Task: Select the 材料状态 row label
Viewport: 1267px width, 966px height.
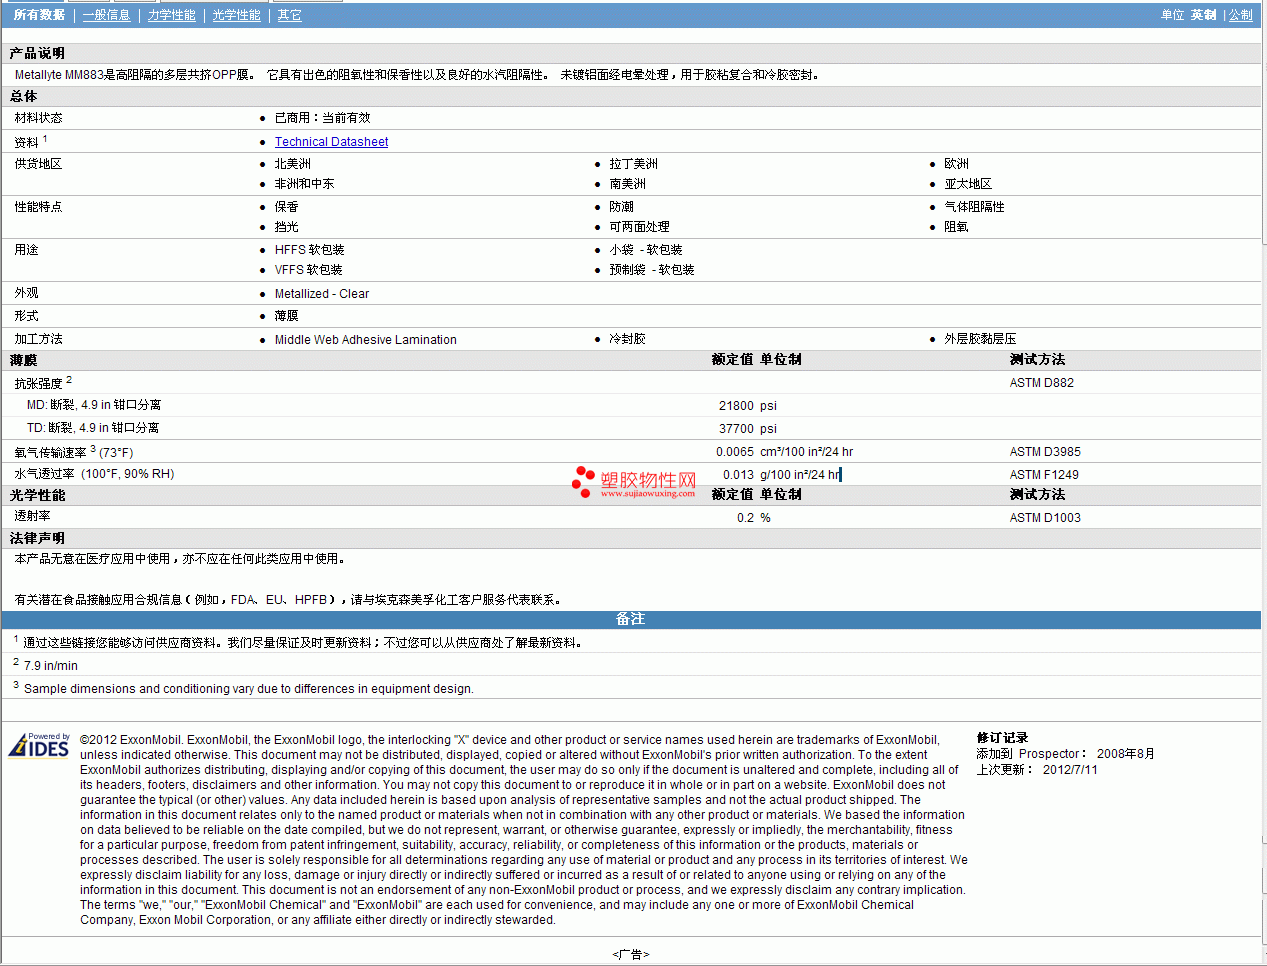Action: point(38,118)
